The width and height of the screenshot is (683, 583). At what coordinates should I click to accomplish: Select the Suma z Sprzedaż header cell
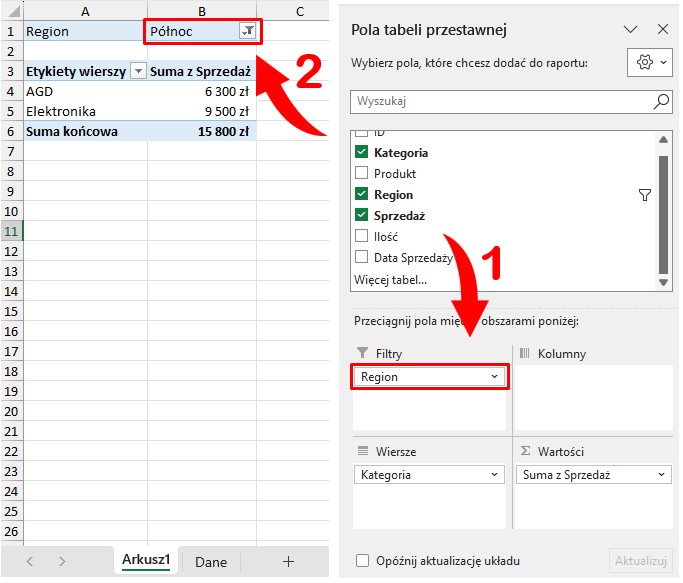point(202,71)
